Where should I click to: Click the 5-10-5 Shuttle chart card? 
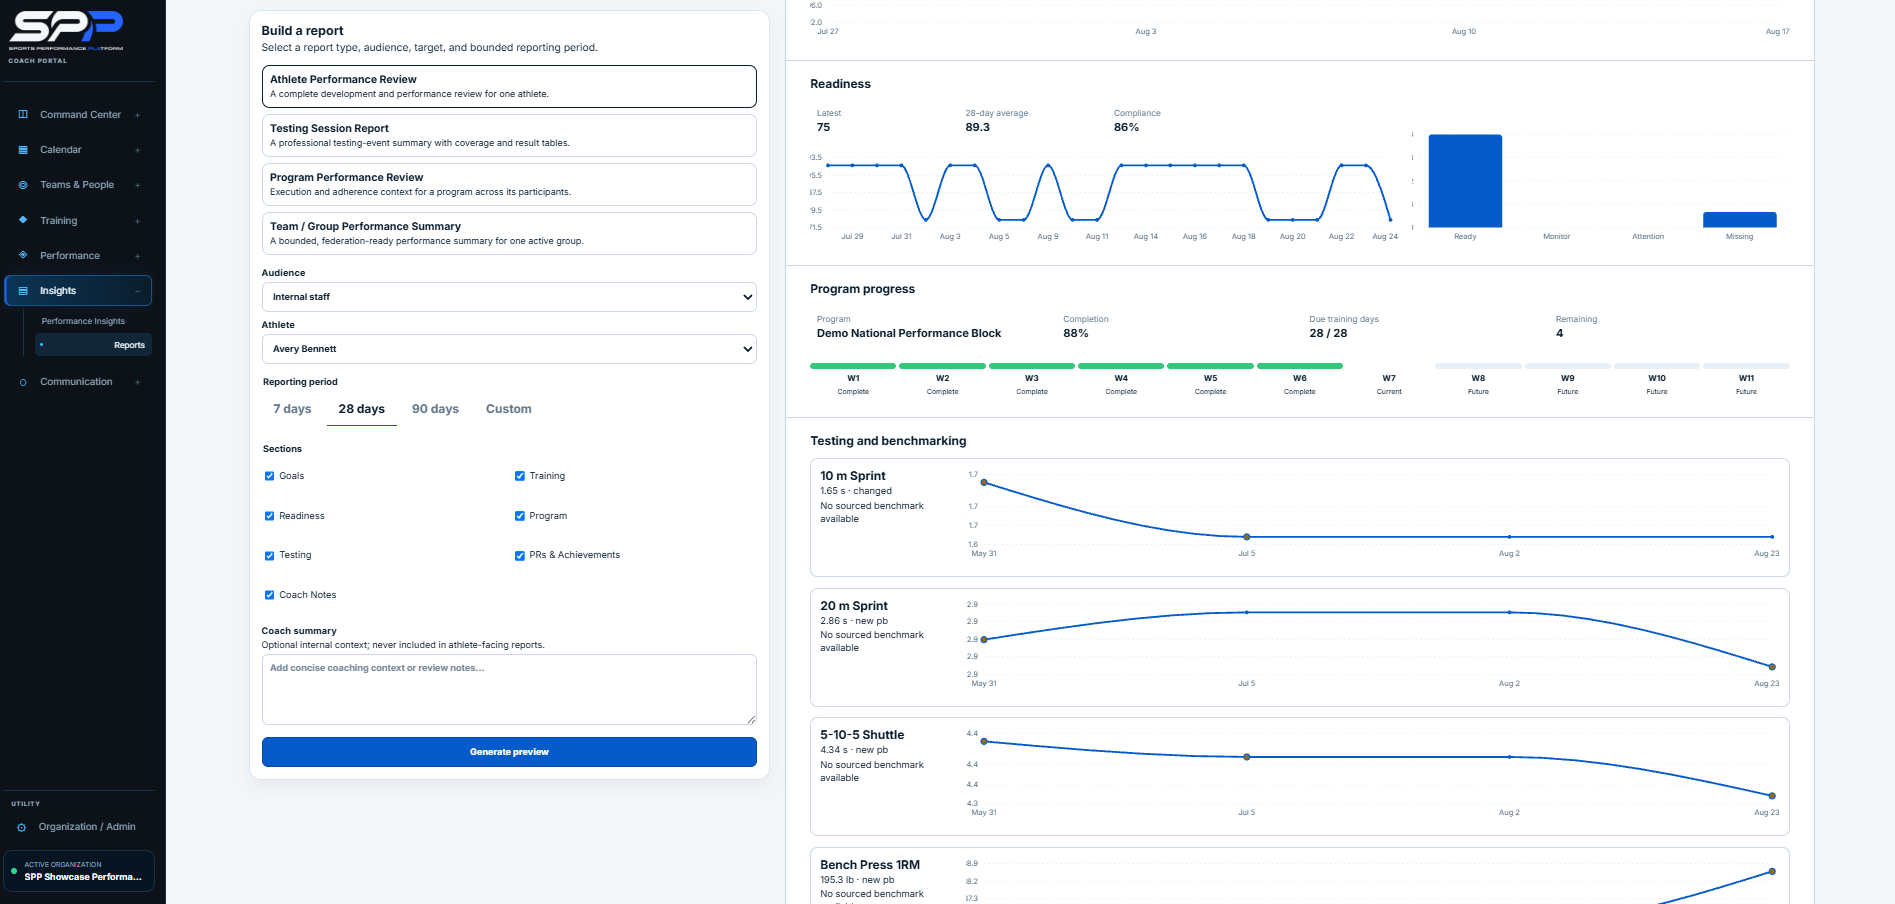click(1299, 776)
